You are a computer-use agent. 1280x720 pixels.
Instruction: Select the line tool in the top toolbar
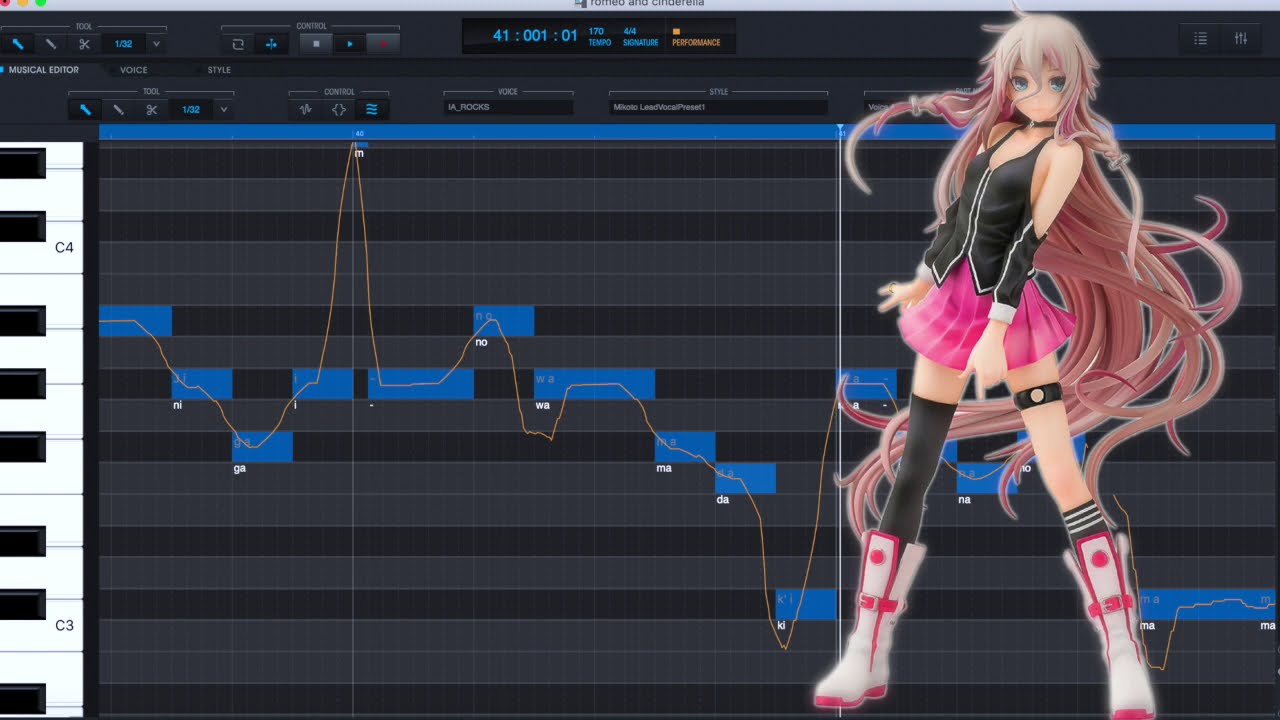[x=51, y=44]
